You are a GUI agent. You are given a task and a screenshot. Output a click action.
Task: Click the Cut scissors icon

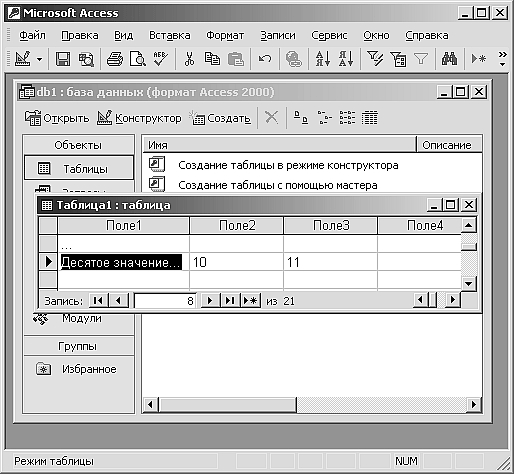point(189,59)
